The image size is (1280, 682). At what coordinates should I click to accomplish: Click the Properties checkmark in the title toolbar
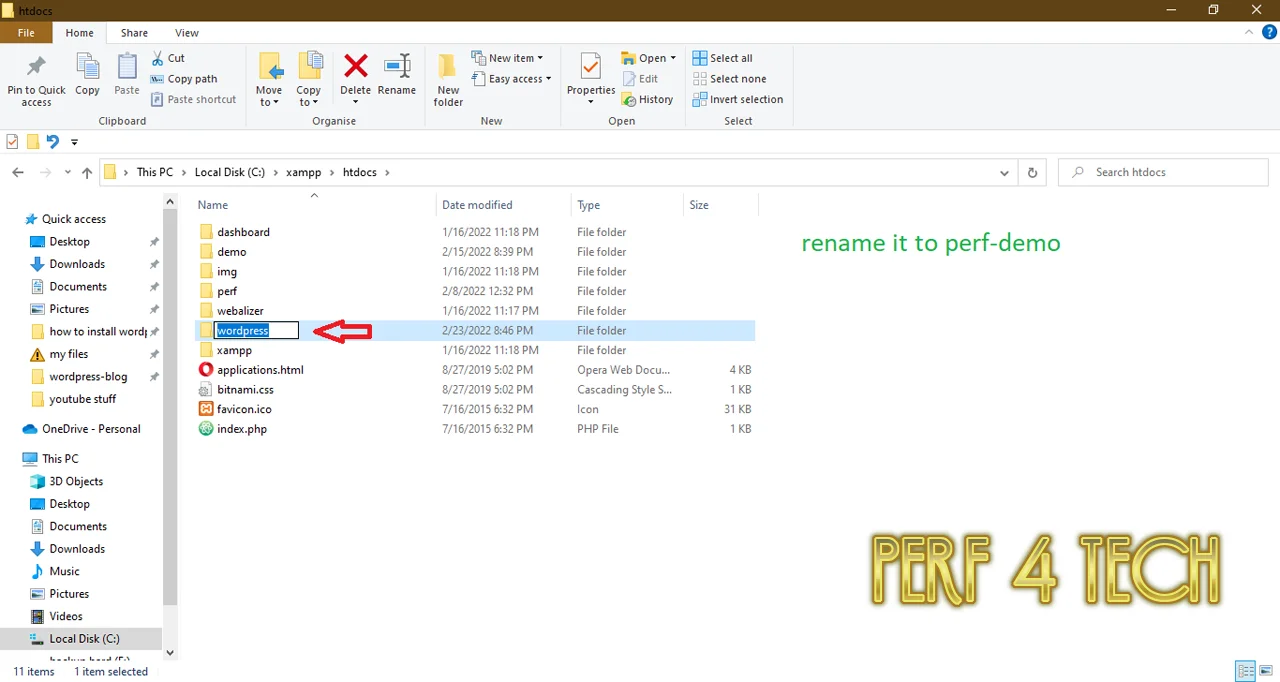12,142
